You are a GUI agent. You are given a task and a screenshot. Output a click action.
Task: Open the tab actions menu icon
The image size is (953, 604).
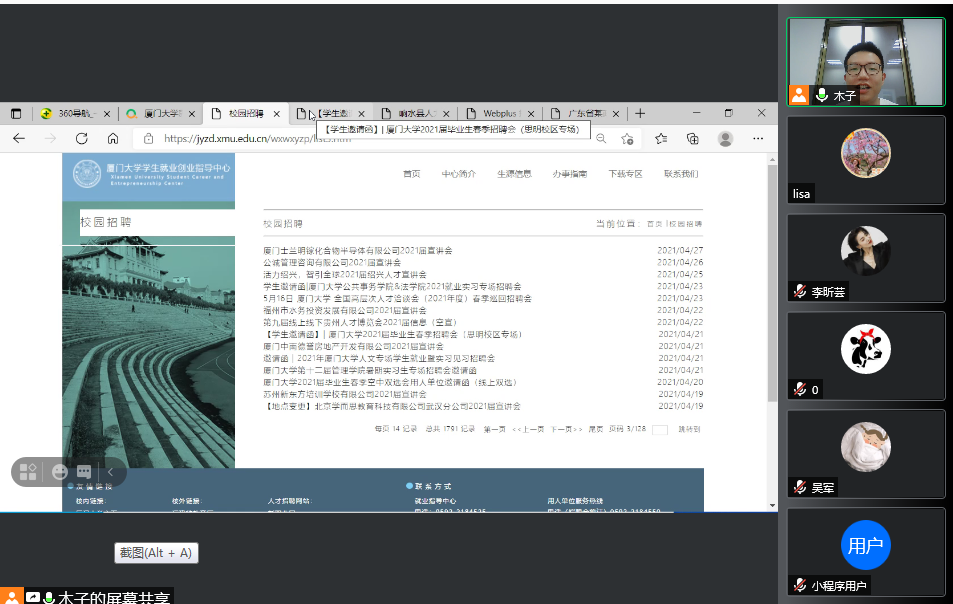coord(16,113)
